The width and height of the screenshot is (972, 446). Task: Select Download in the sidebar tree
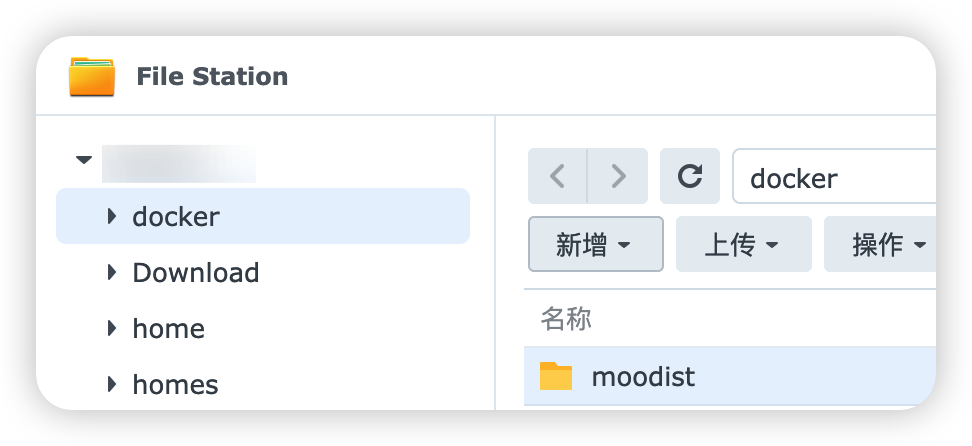[196, 272]
